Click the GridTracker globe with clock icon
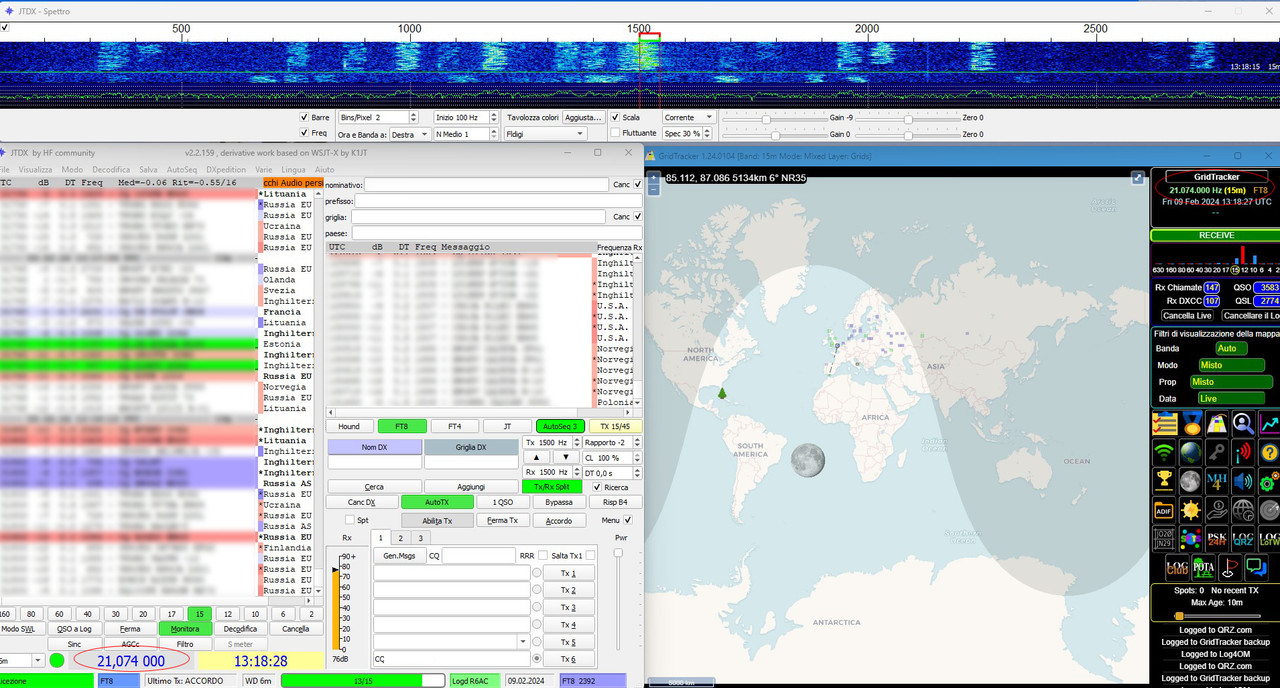1280x688 pixels. (1243, 511)
